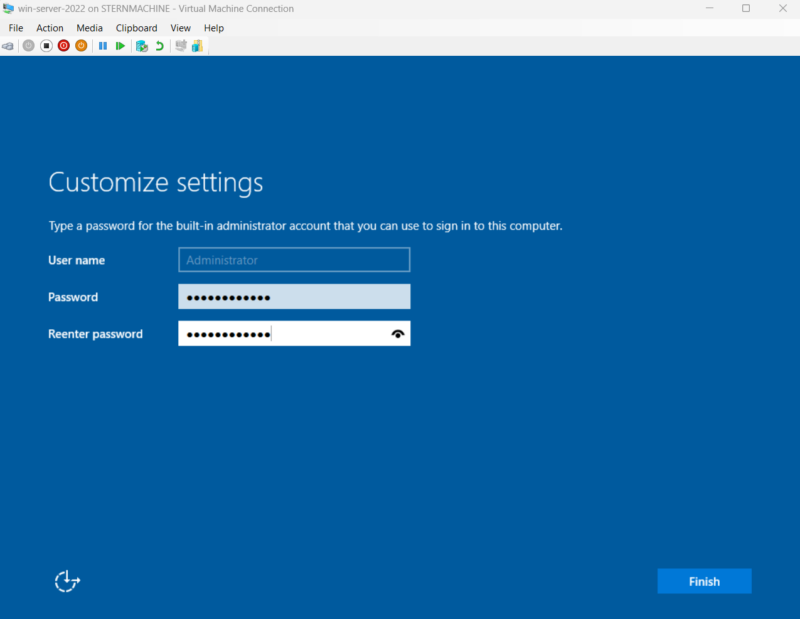
Task: Open the Action menu
Action: [50, 28]
